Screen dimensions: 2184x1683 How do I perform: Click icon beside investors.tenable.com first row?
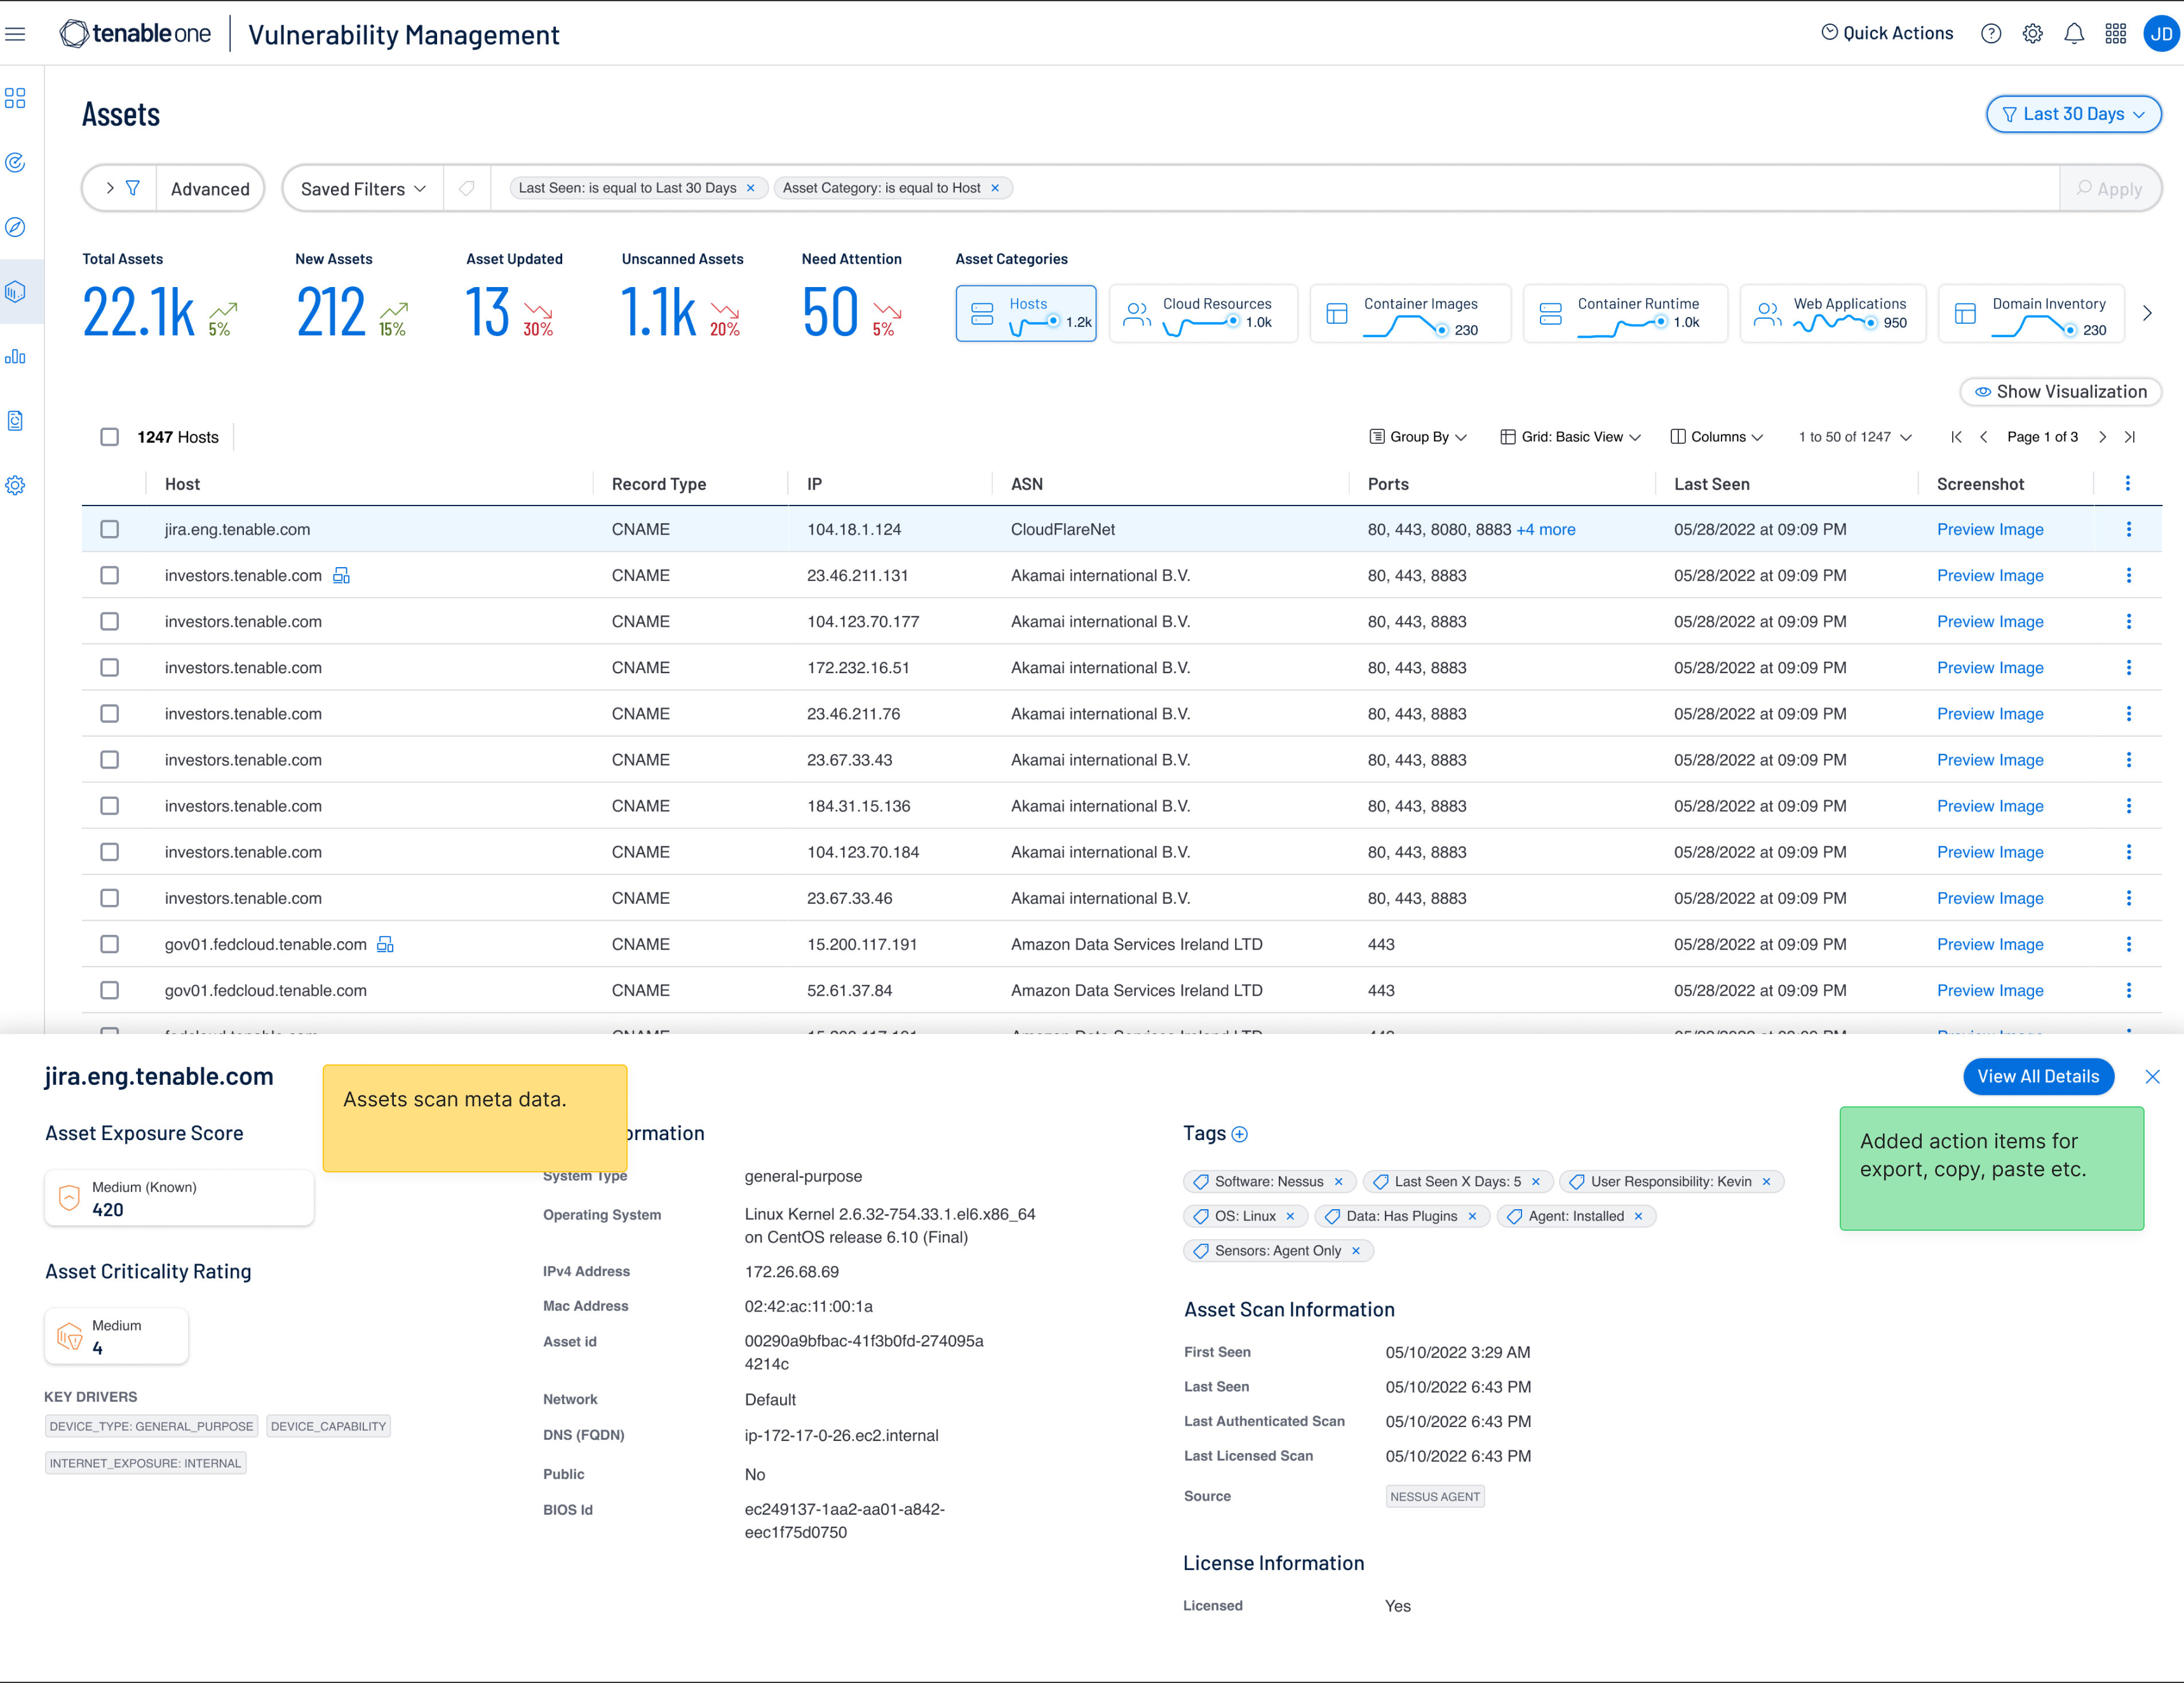pos(341,575)
